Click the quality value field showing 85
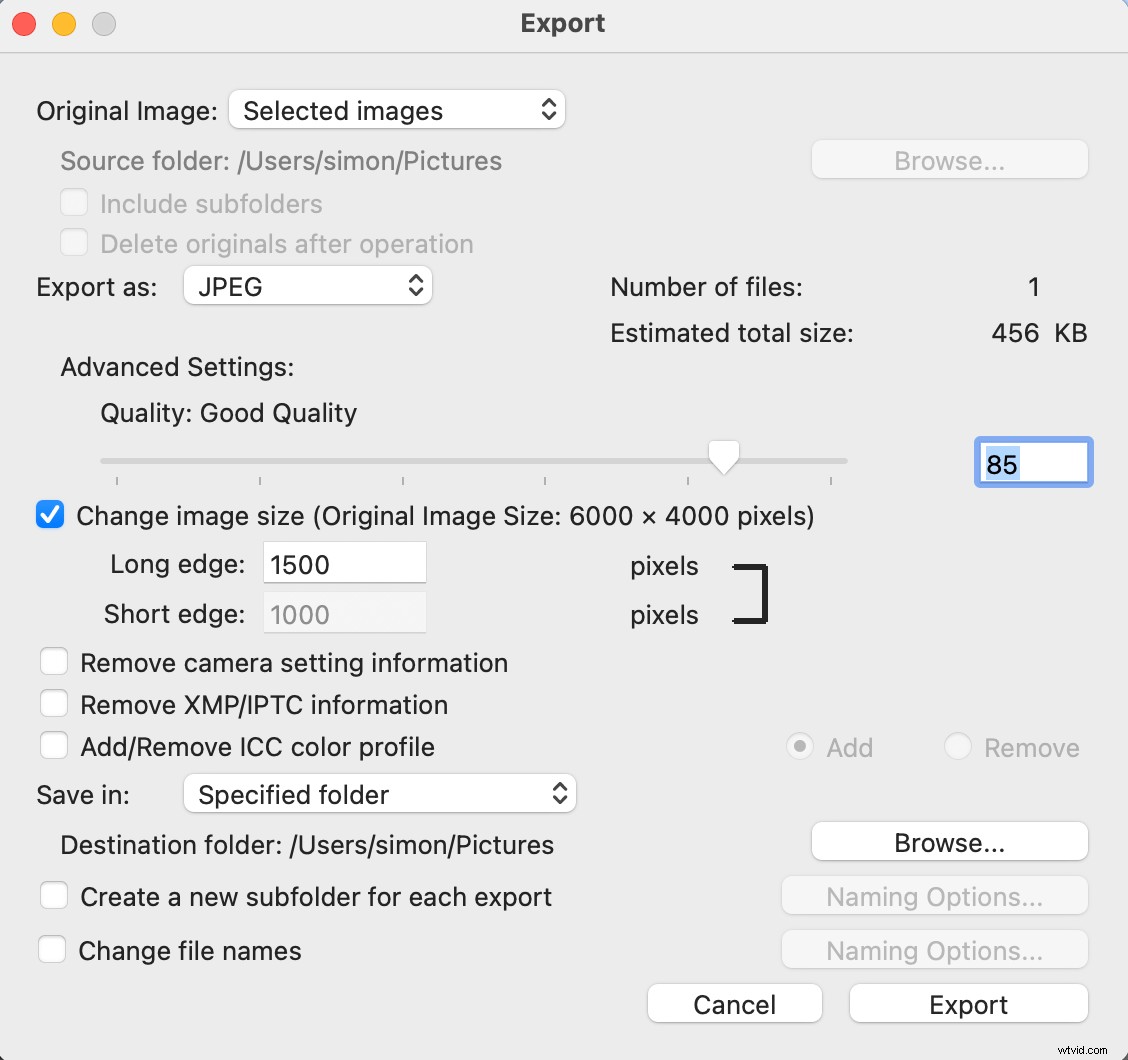This screenshot has height=1060, width=1128. coord(1033,461)
